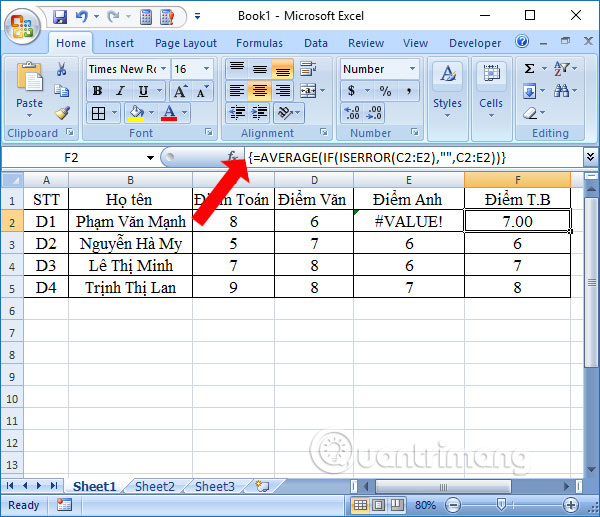
Task: Activate the Format Painter brush
Action: tap(62, 113)
